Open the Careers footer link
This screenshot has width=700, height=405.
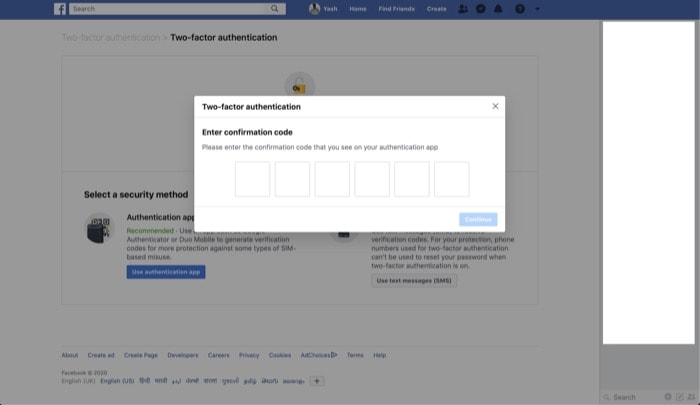point(218,355)
